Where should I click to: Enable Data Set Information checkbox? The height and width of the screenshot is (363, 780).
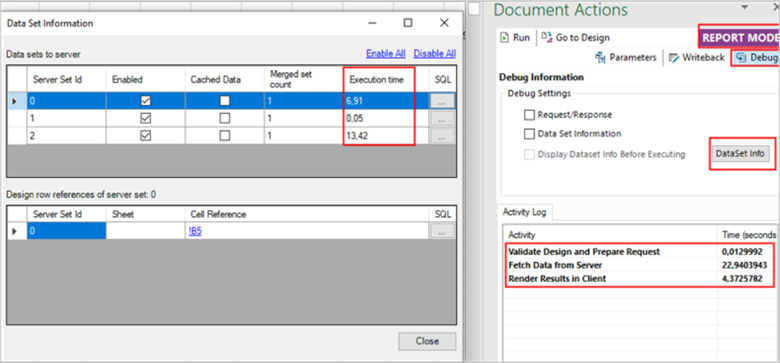coord(529,134)
